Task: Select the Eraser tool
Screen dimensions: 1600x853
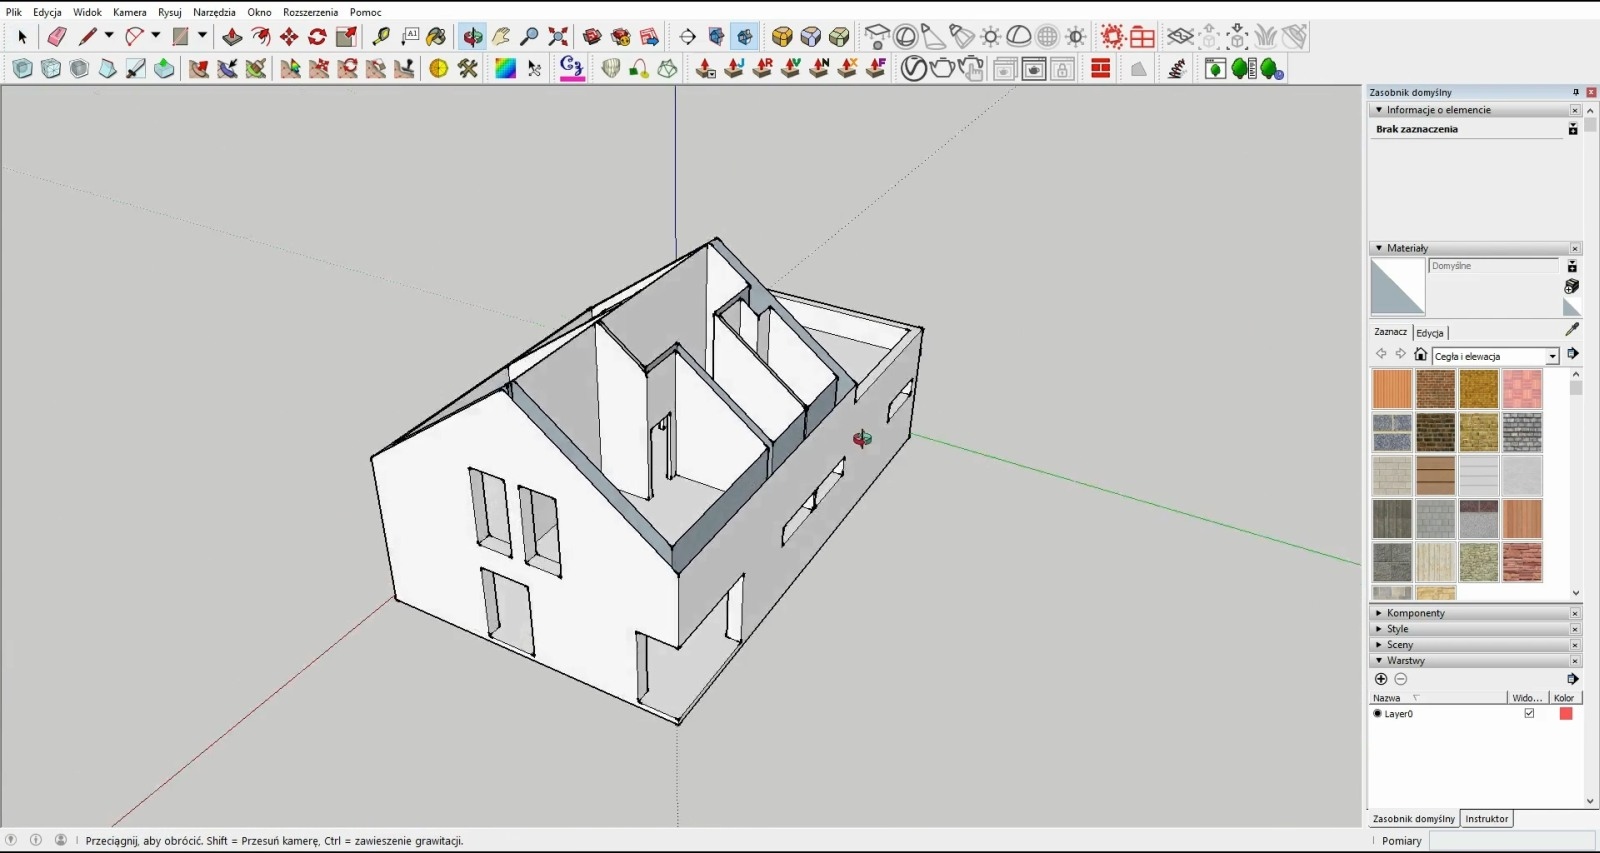Action: click(56, 37)
